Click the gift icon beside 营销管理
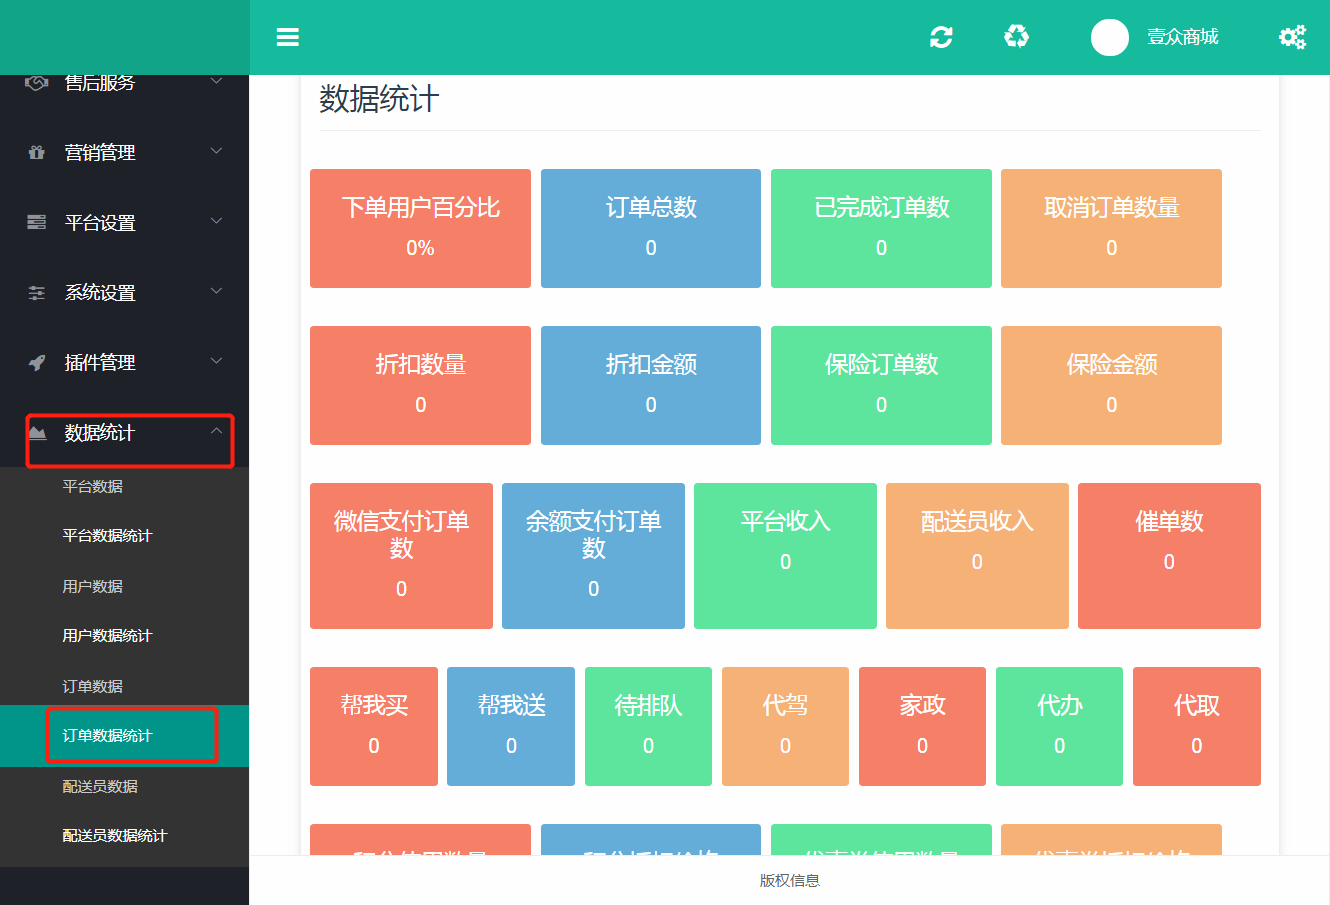Screen dimensions: 1330x905 [37, 153]
